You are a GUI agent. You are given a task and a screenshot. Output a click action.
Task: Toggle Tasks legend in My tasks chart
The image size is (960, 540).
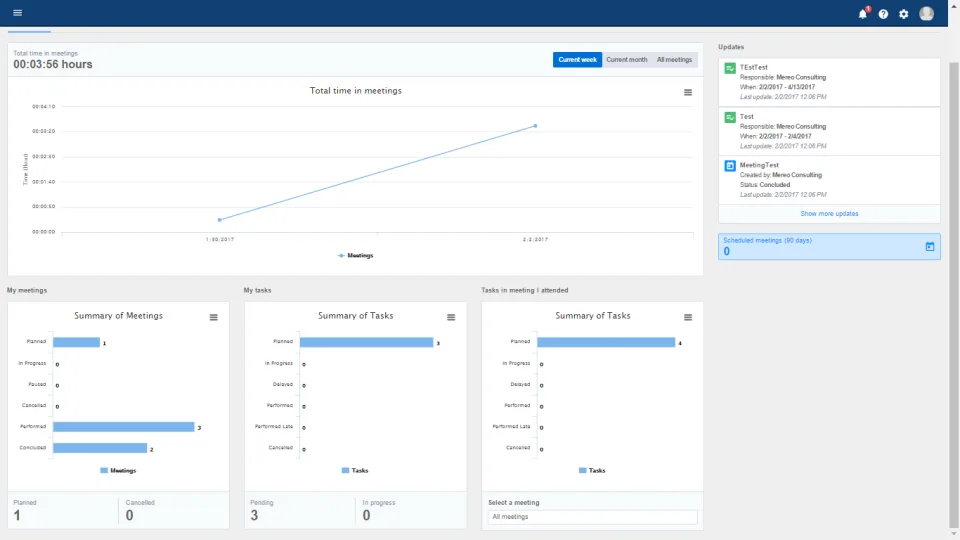pos(355,470)
